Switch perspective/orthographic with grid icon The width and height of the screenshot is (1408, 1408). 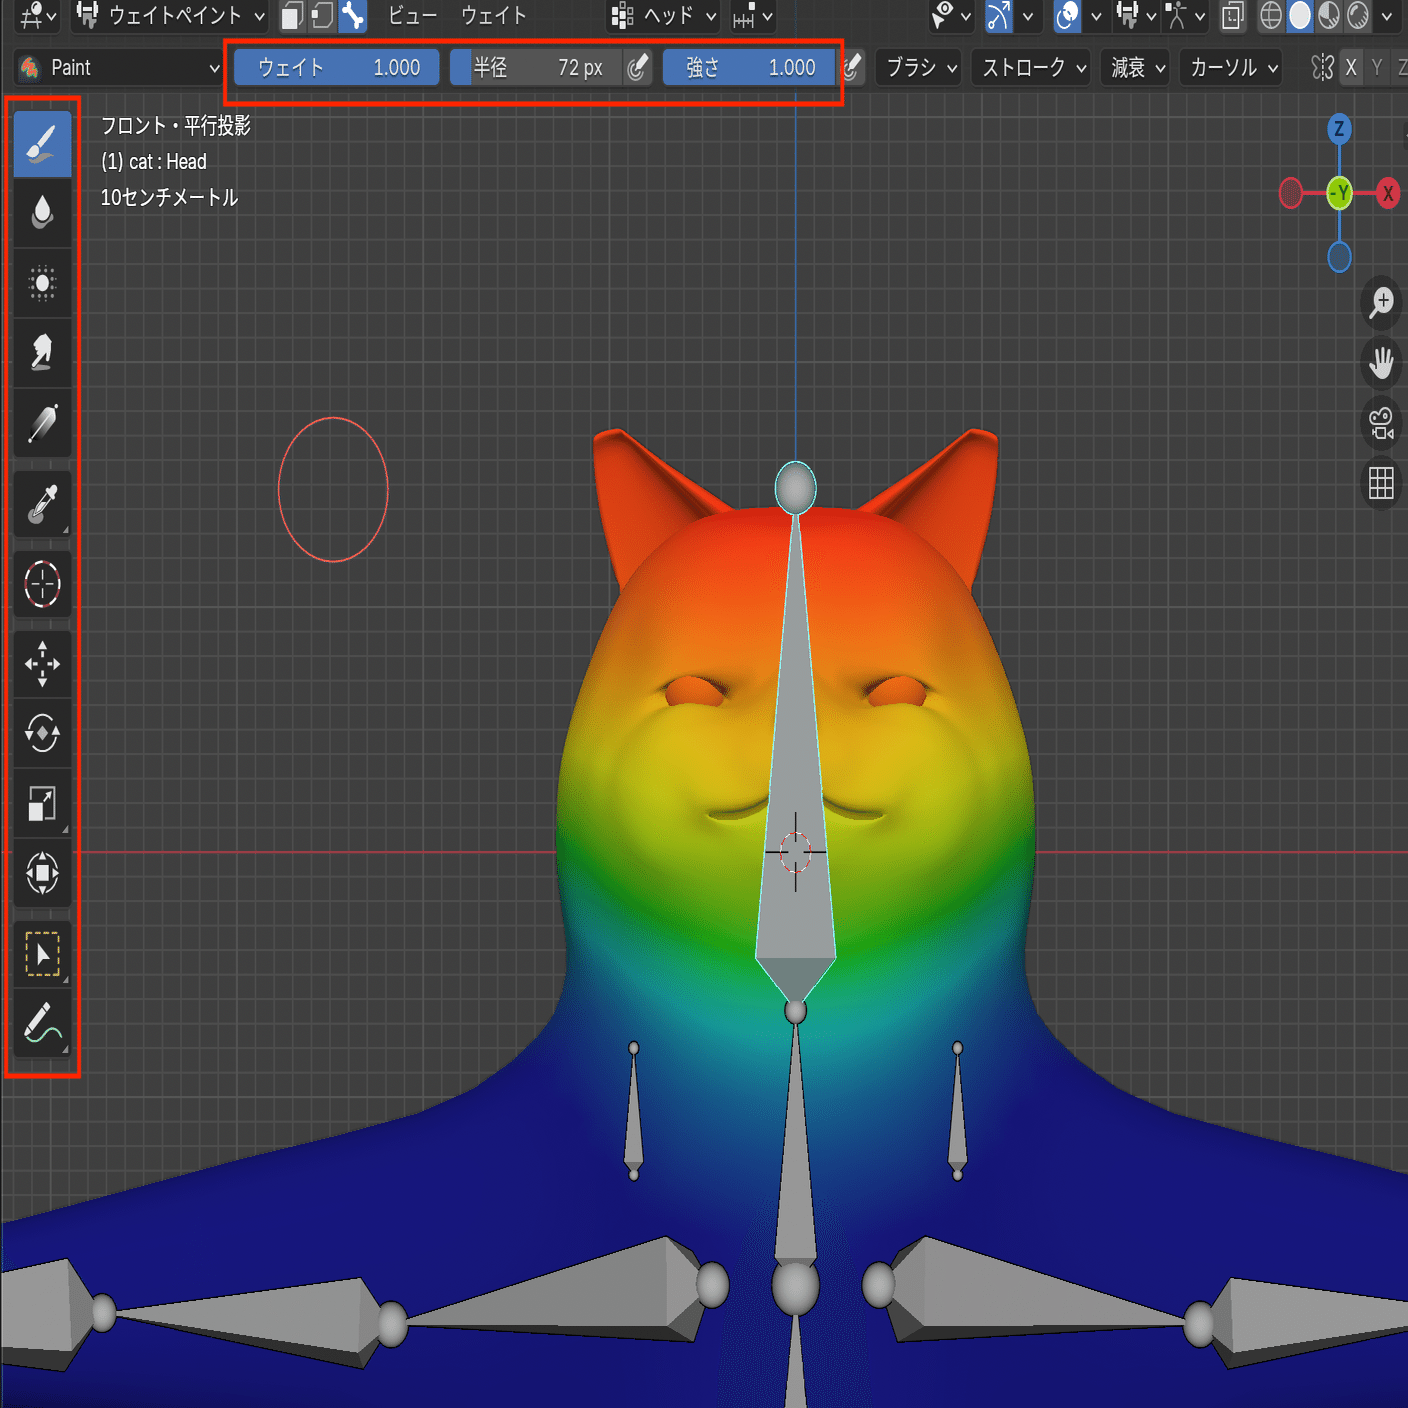[1381, 484]
